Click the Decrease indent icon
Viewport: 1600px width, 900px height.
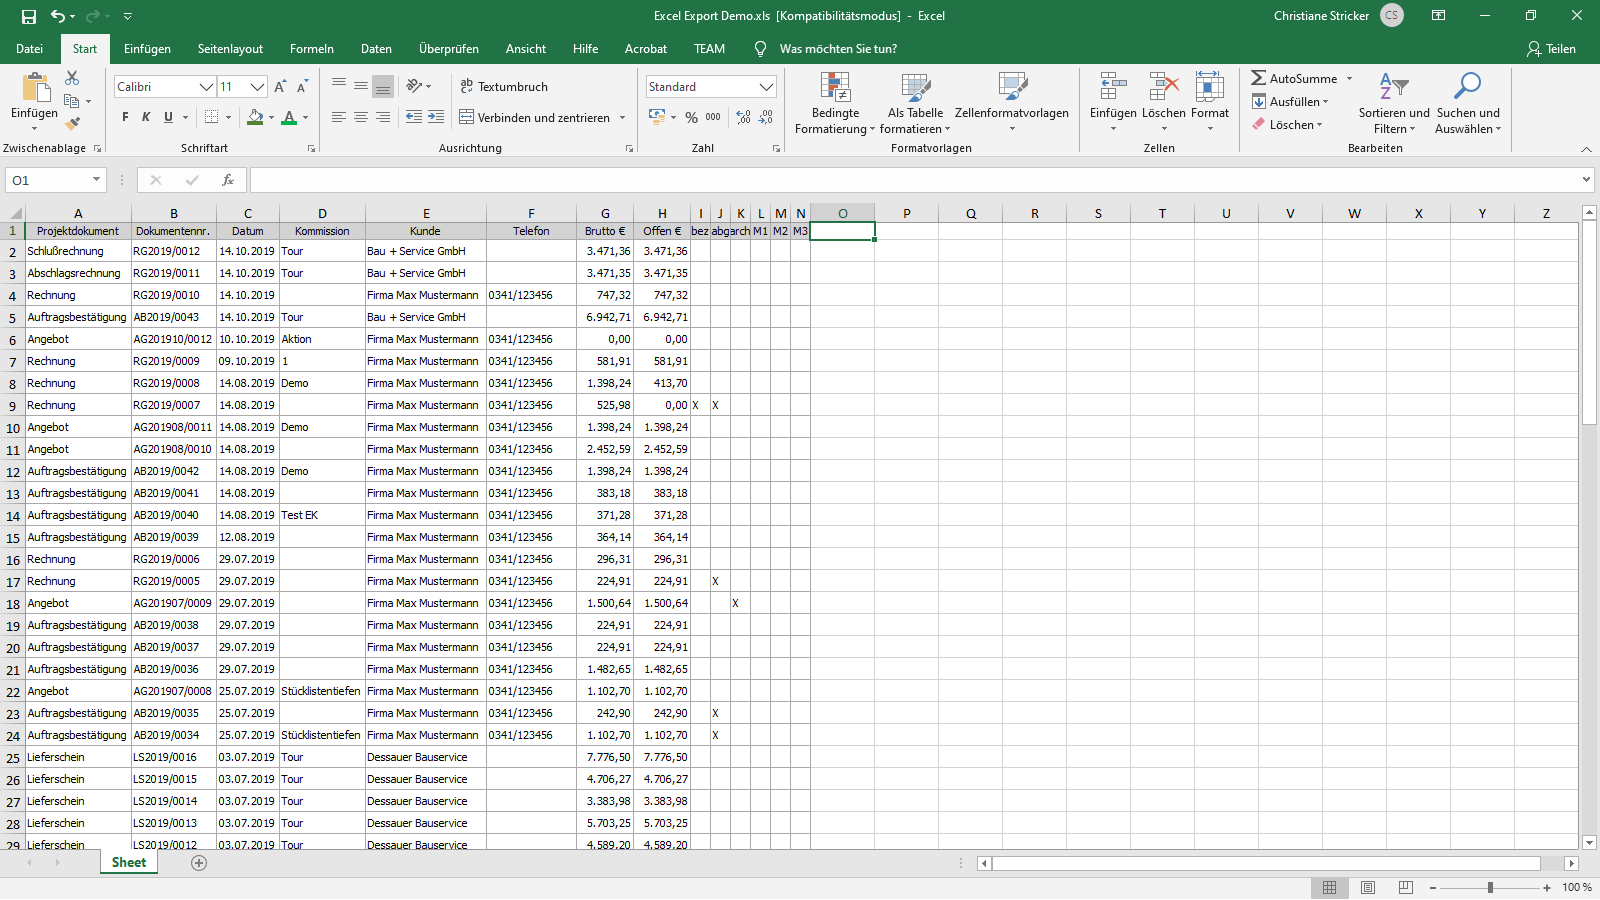click(x=414, y=117)
